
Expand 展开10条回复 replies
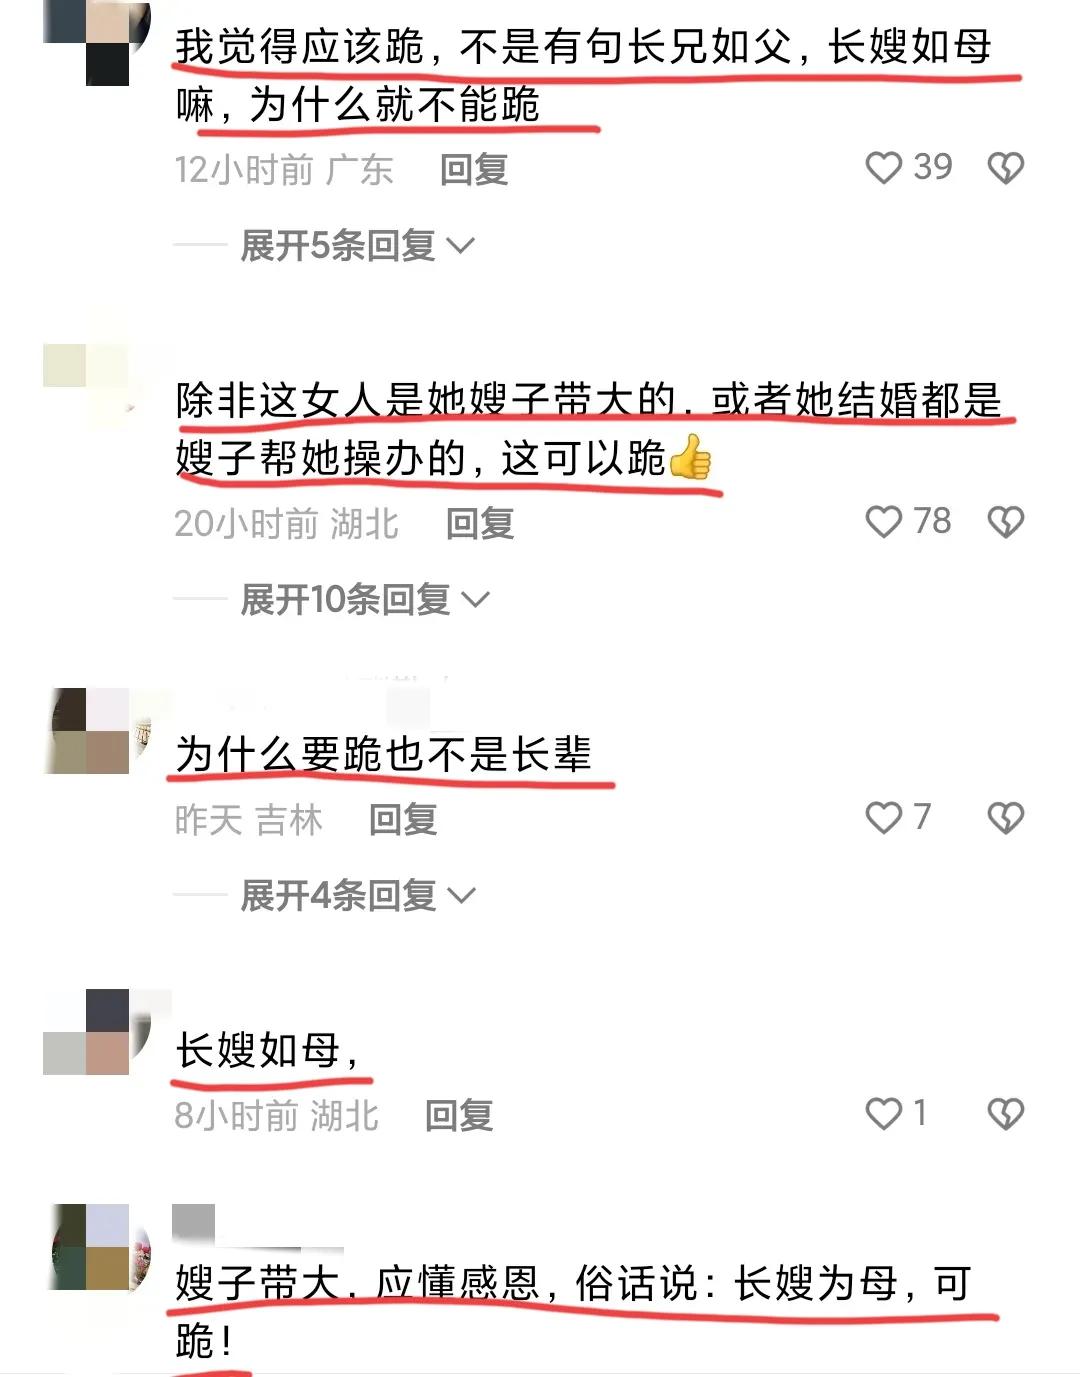click(365, 600)
